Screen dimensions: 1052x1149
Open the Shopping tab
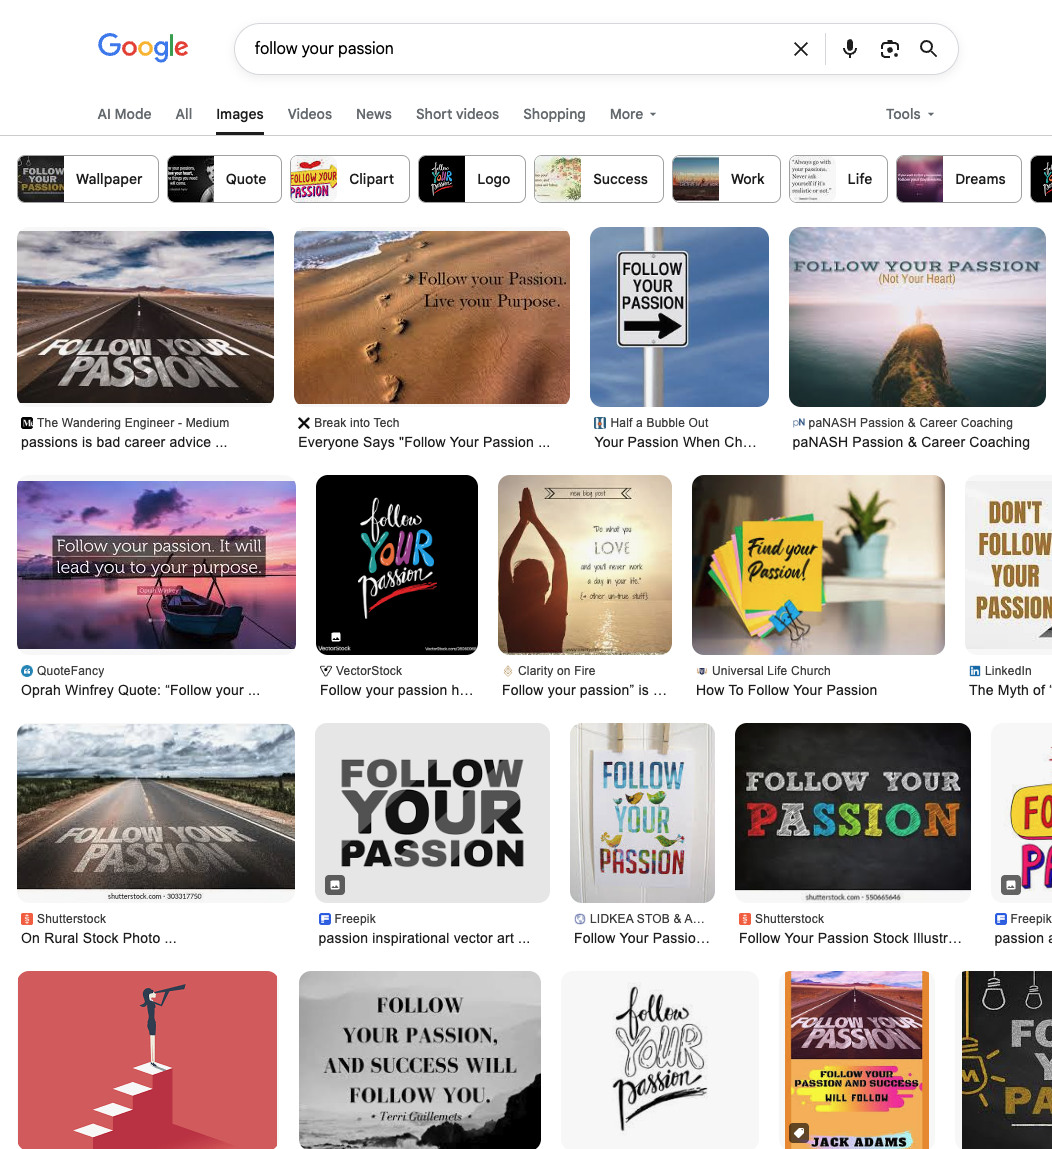554,114
